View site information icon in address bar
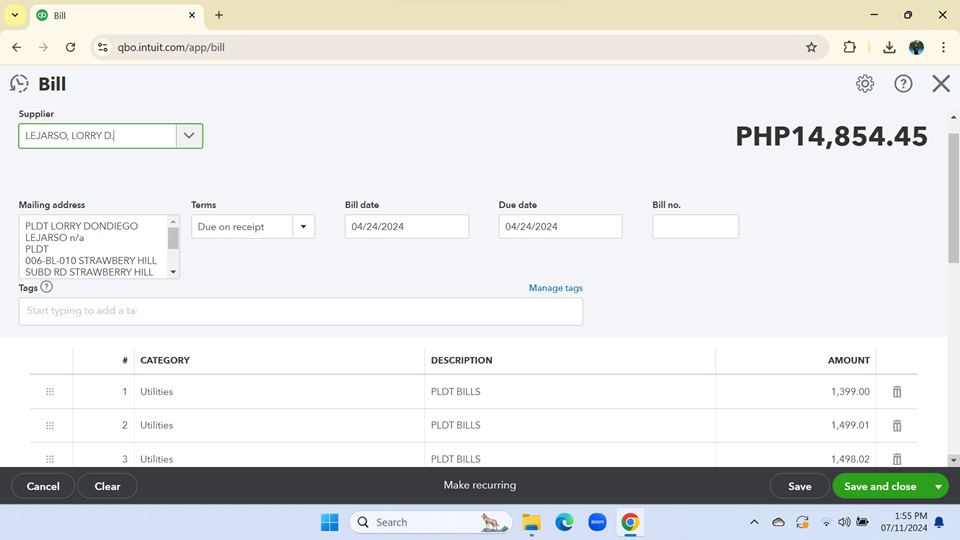 click(103, 47)
